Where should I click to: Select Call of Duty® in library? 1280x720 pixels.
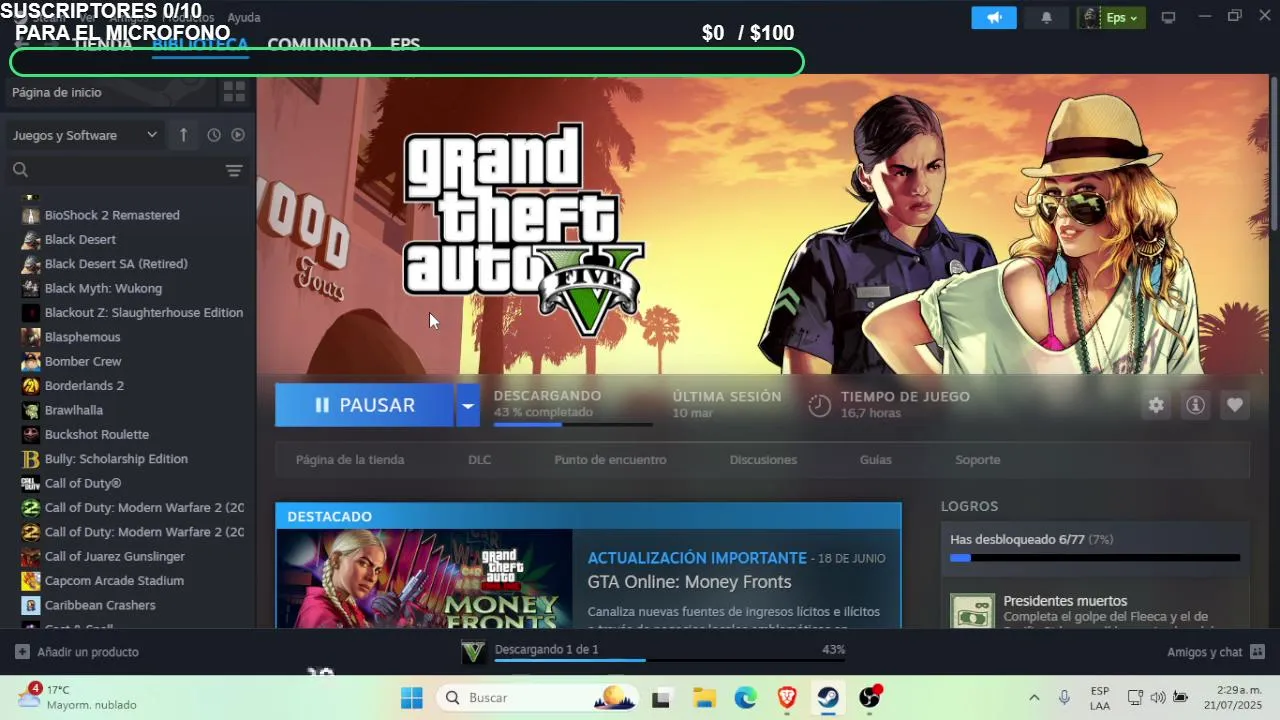coord(83,484)
